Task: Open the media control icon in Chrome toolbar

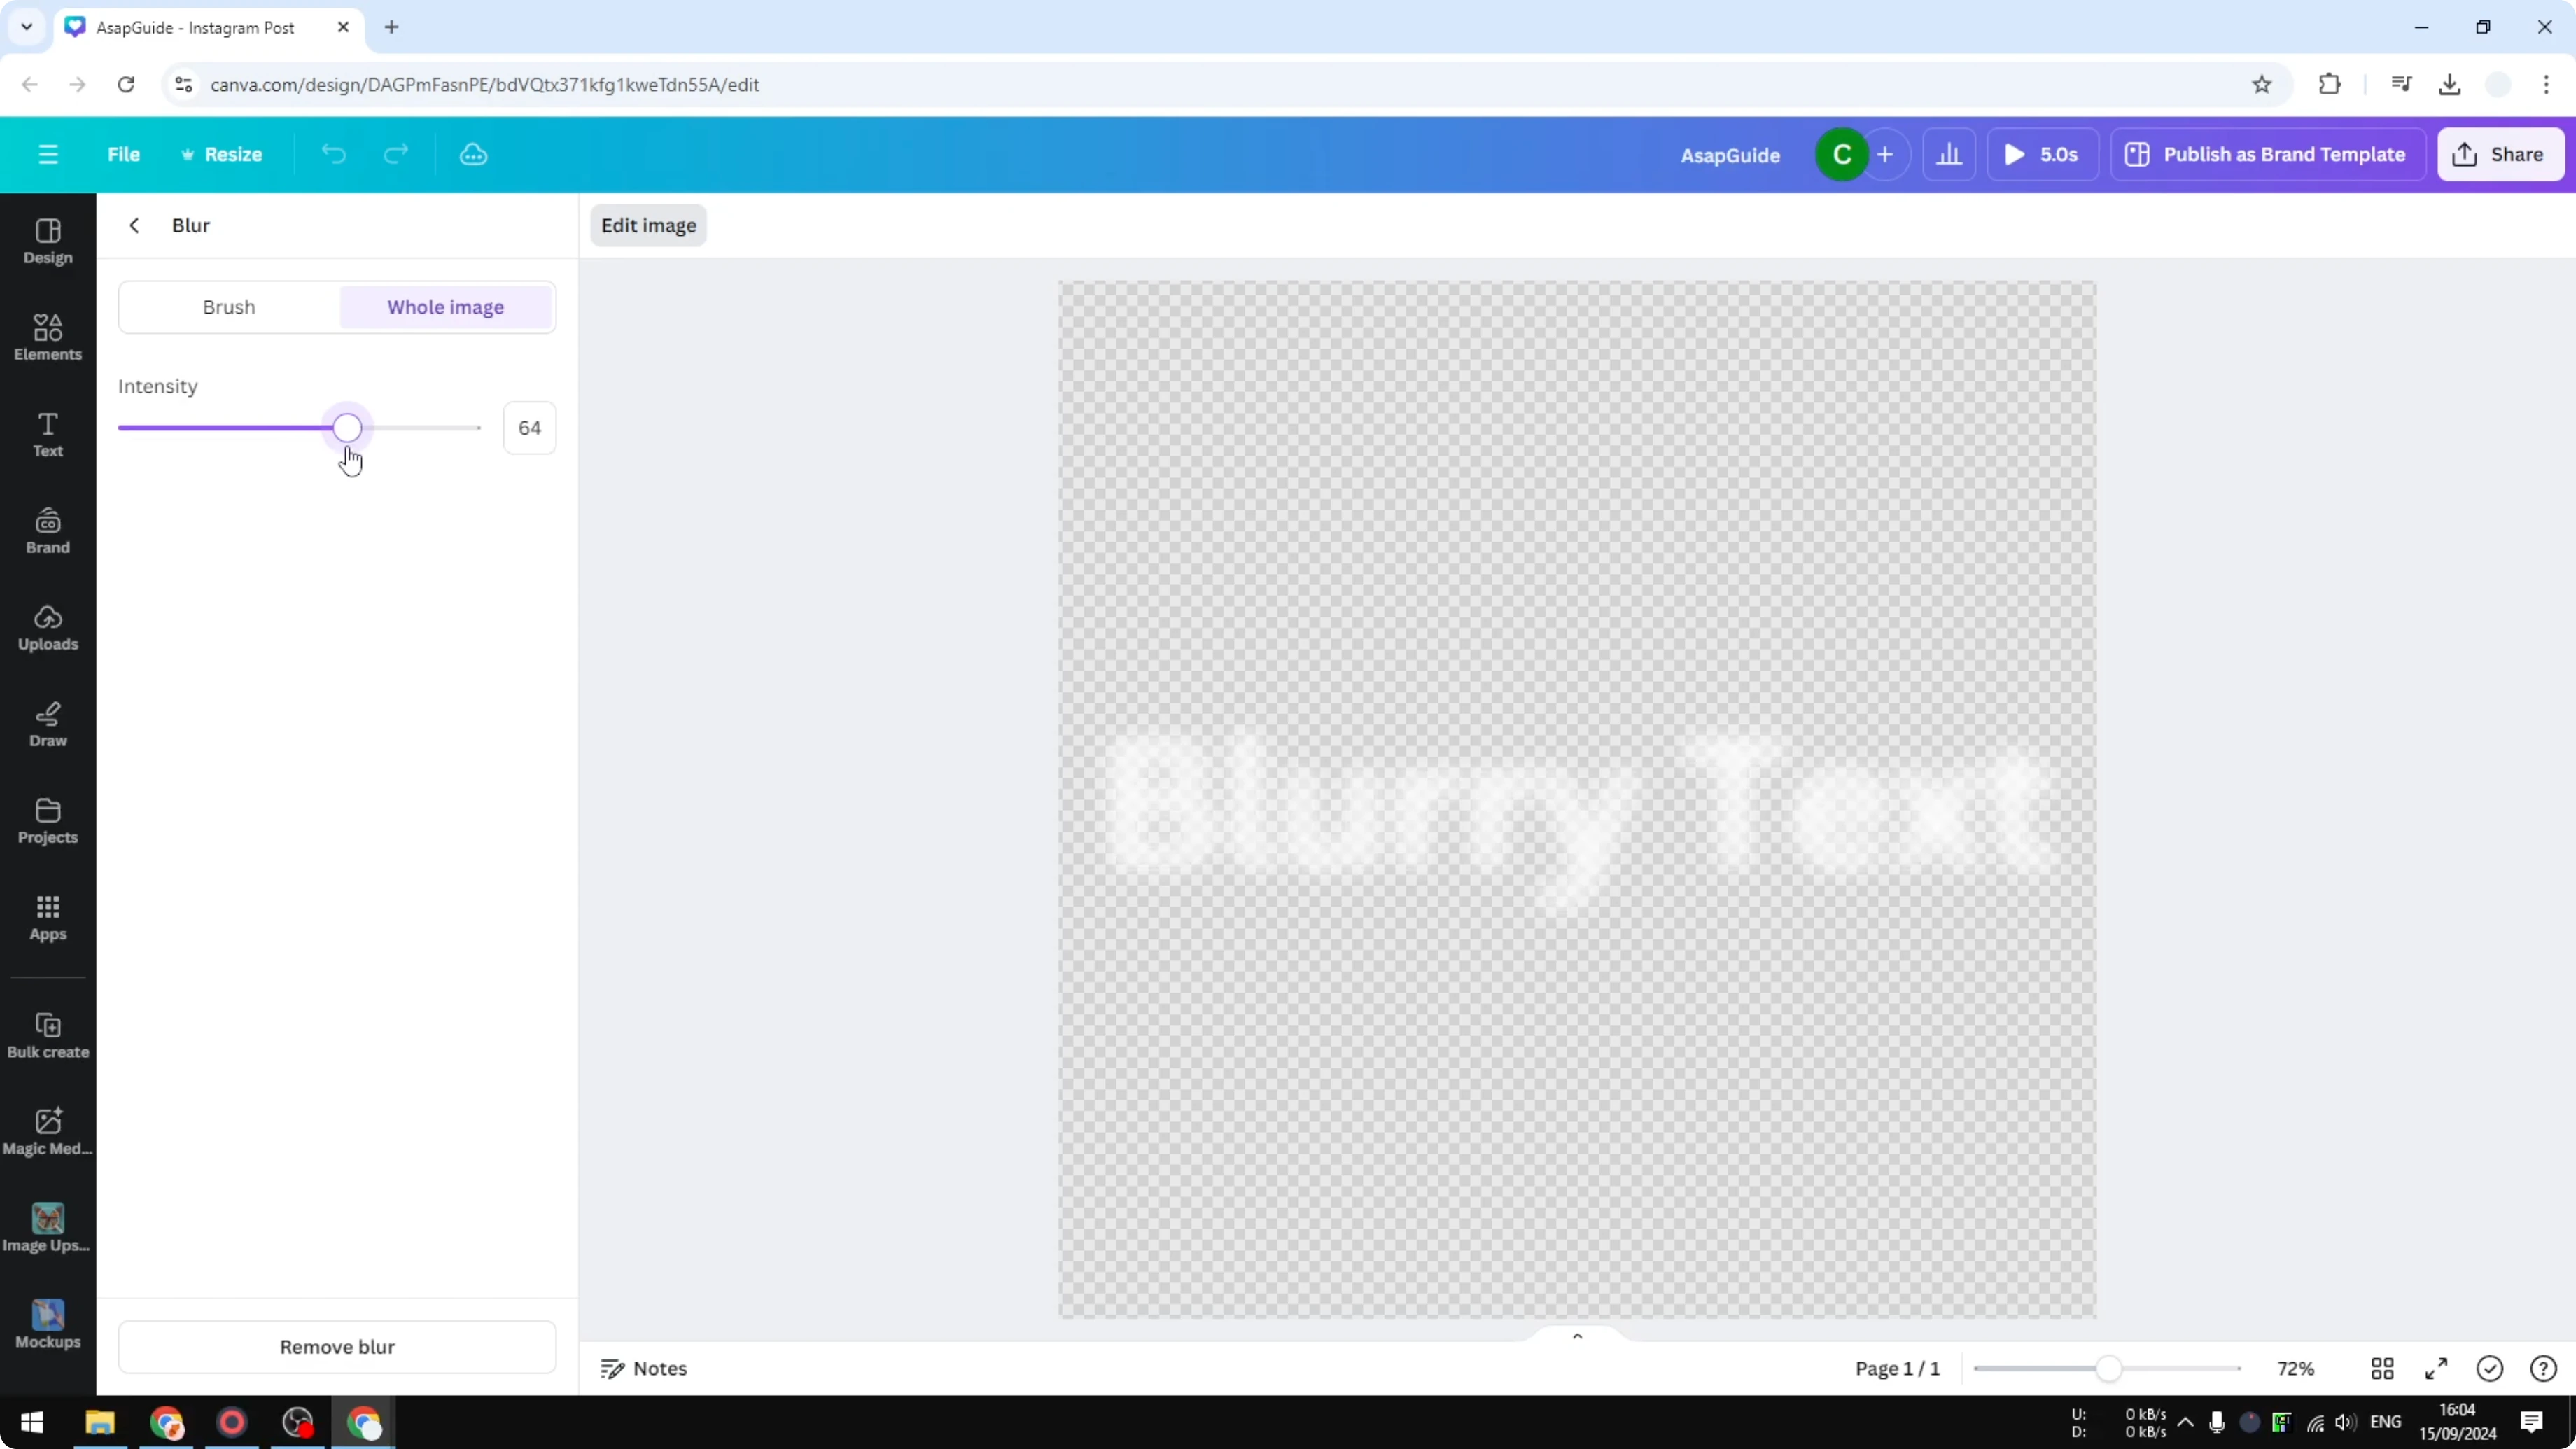Action: (x=2401, y=85)
